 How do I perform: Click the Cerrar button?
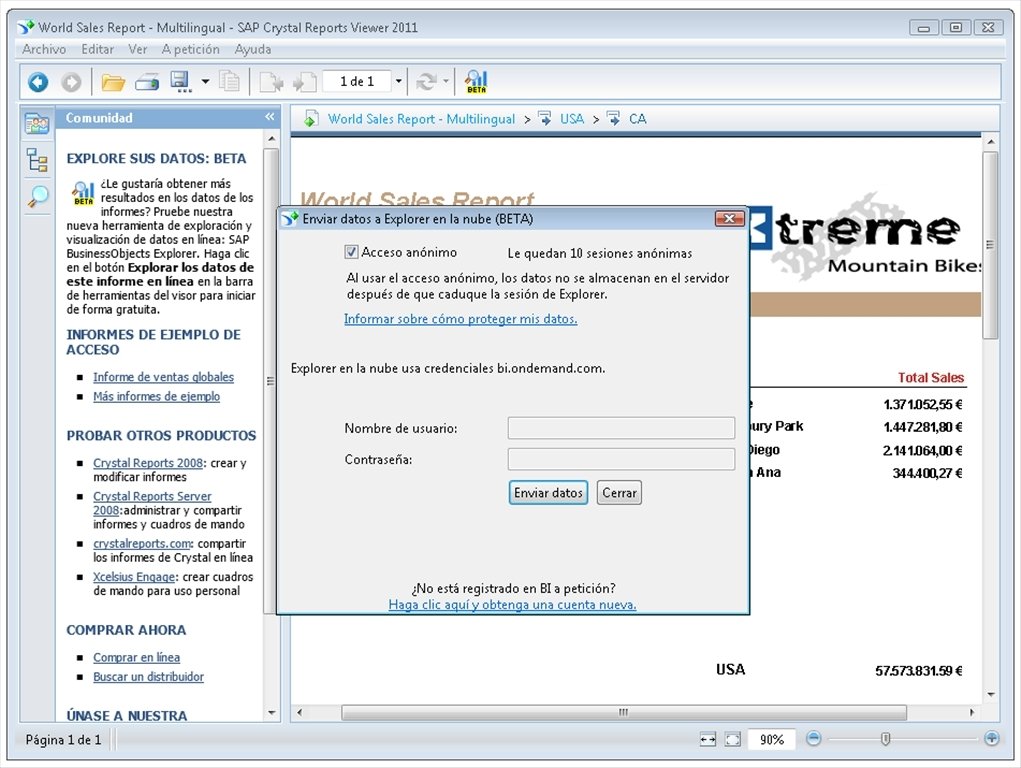tap(619, 493)
